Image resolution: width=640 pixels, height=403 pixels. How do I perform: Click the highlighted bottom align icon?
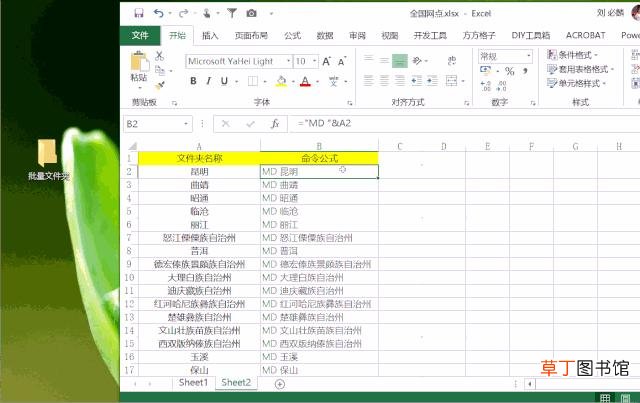(x=400, y=60)
